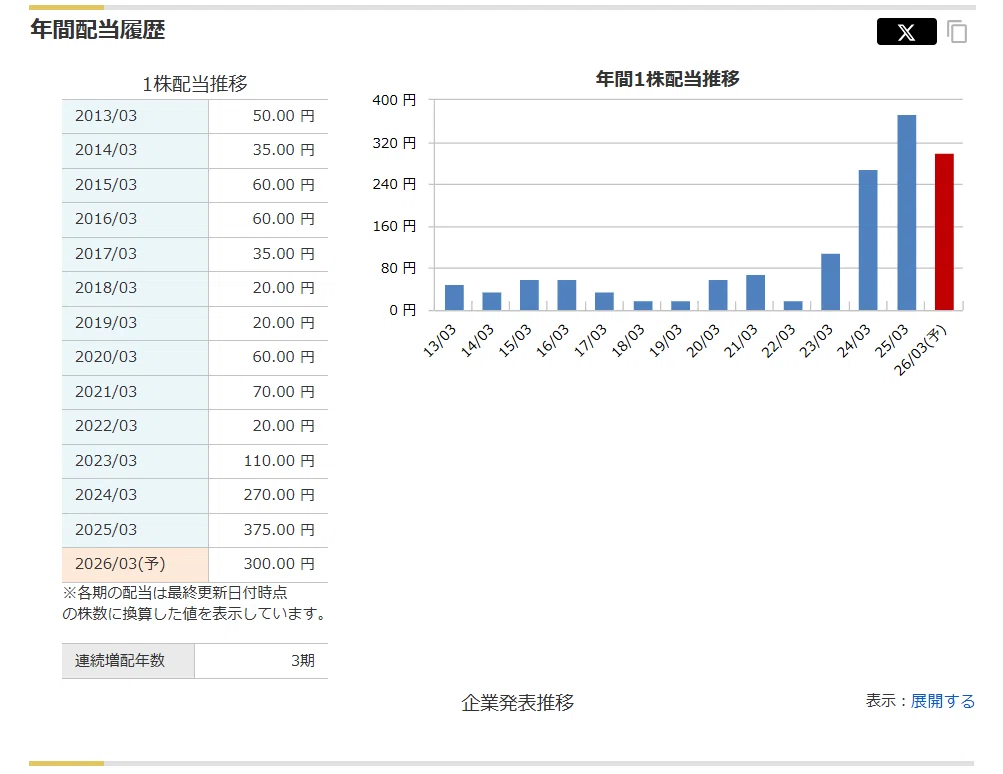Click the red 26/03(予) forecast bar
1003x774 pixels.
point(944,232)
